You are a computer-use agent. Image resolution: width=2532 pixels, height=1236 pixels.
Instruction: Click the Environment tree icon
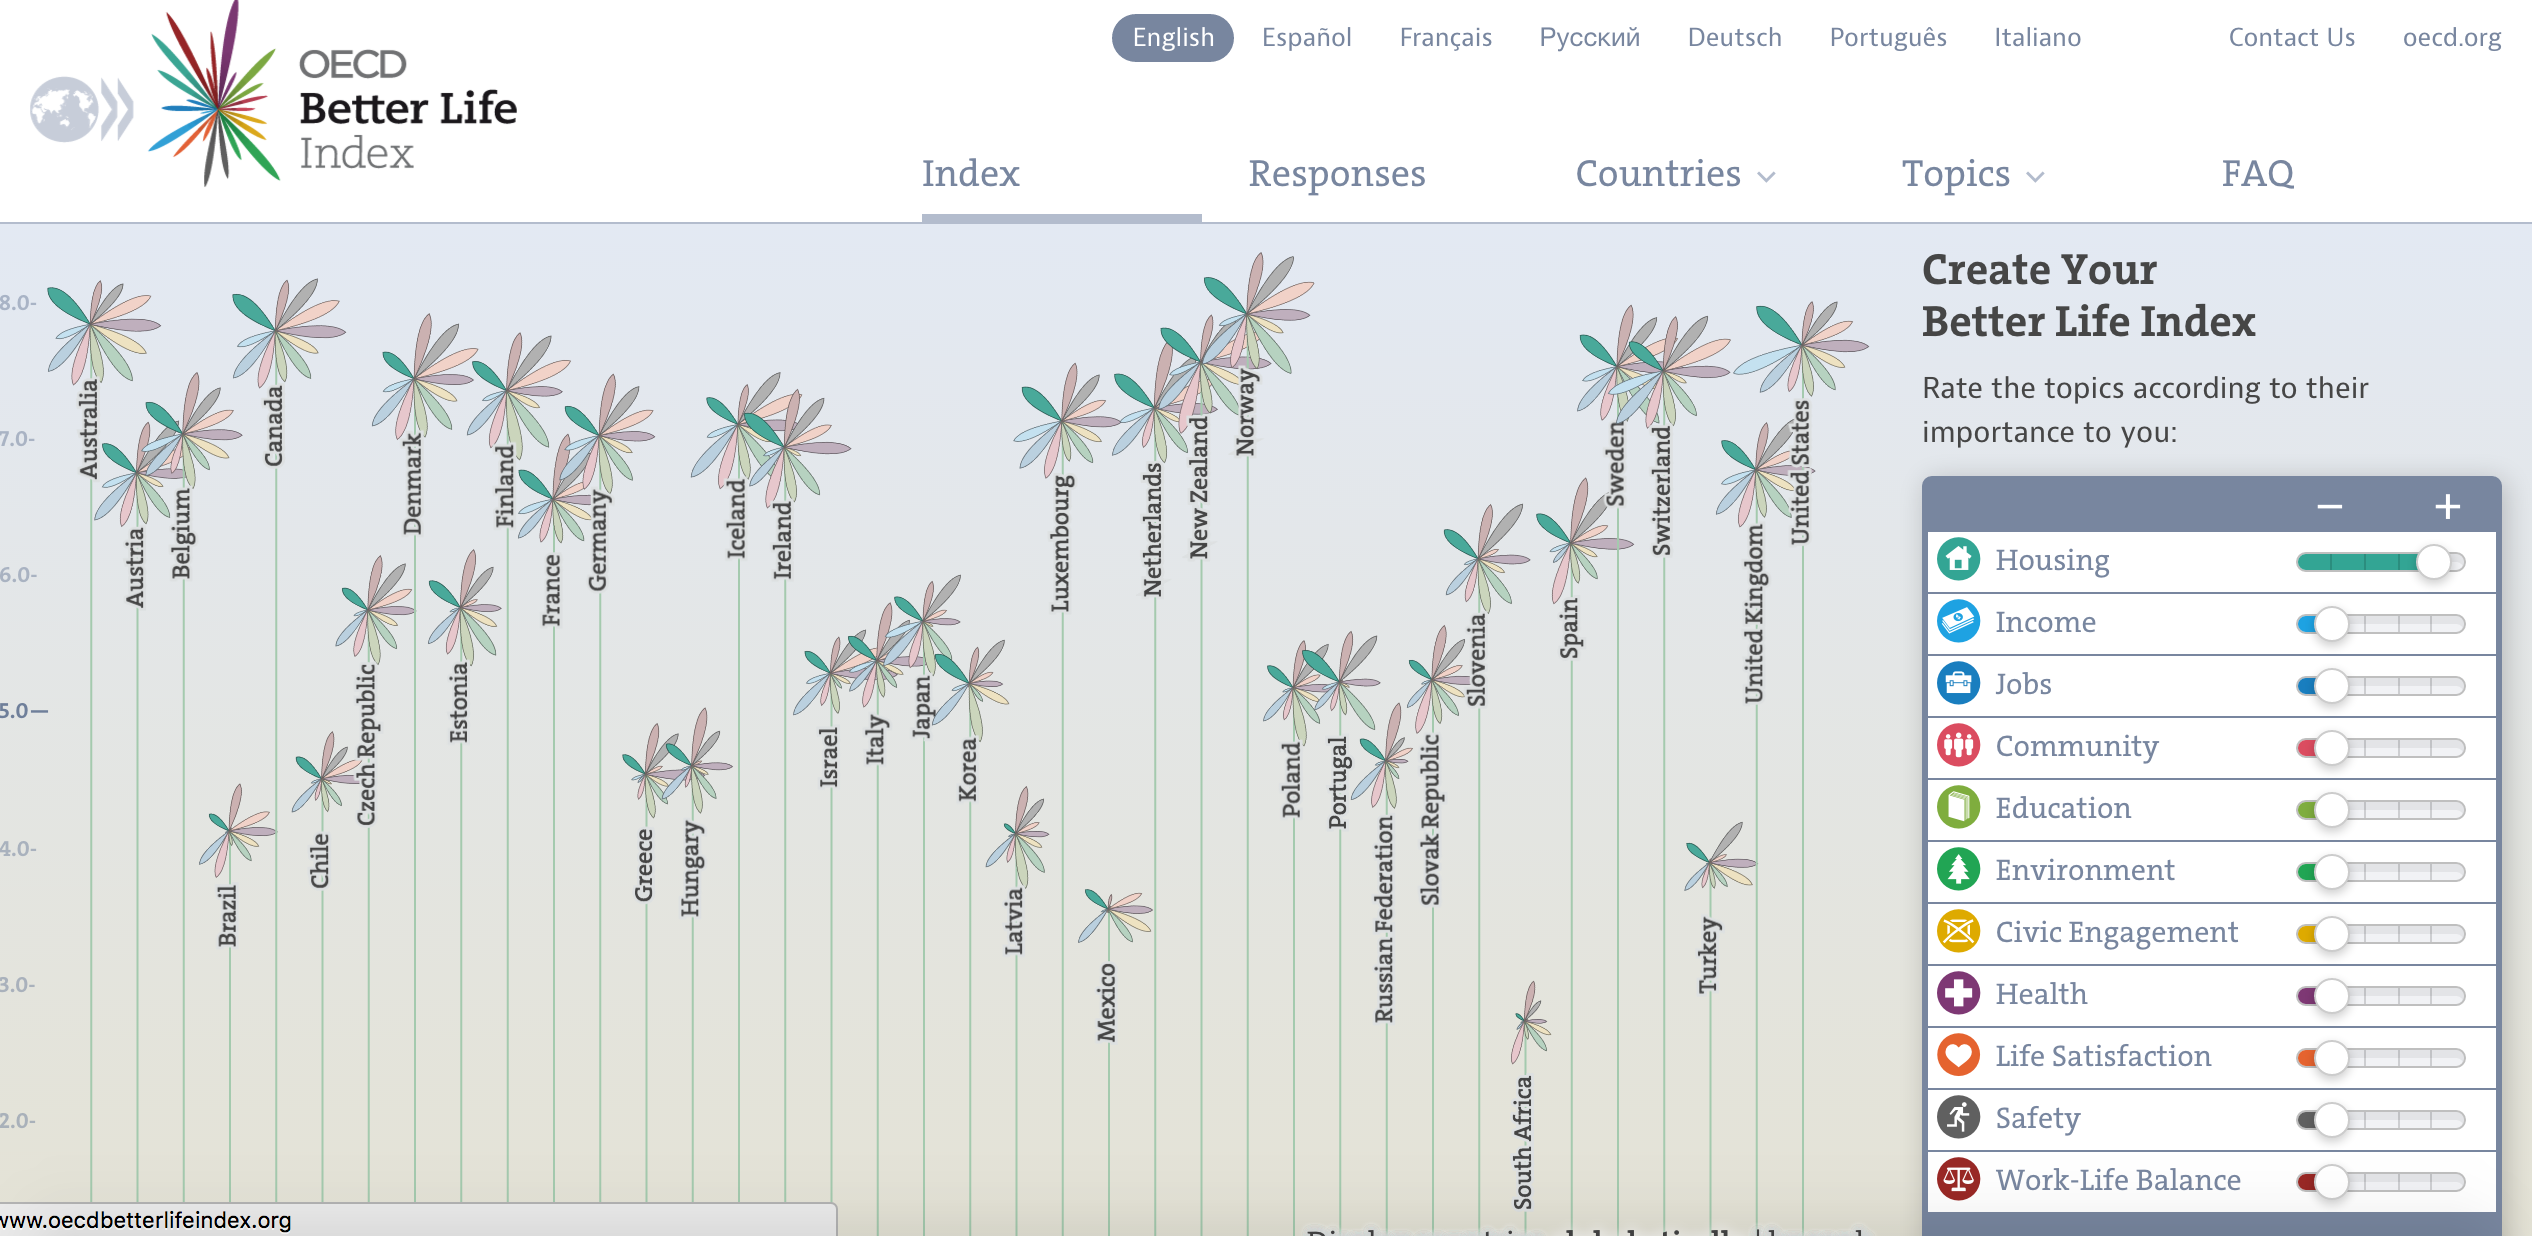pyautogui.click(x=1958, y=869)
